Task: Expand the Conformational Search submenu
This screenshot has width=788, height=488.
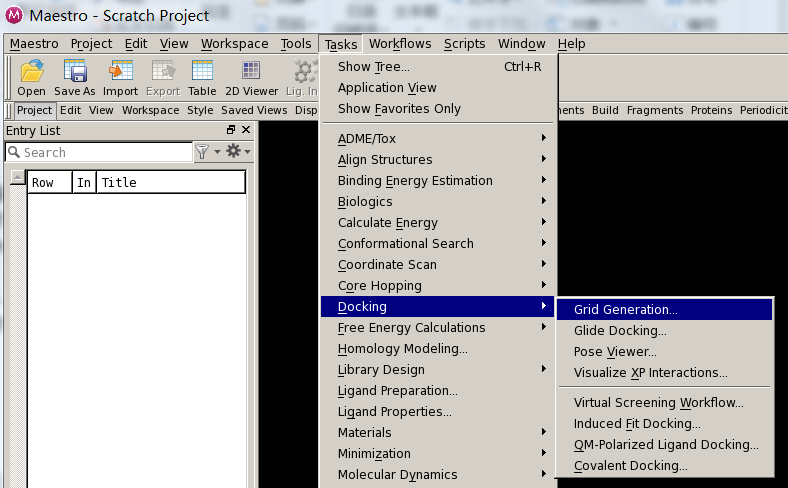Action: coord(438,243)
